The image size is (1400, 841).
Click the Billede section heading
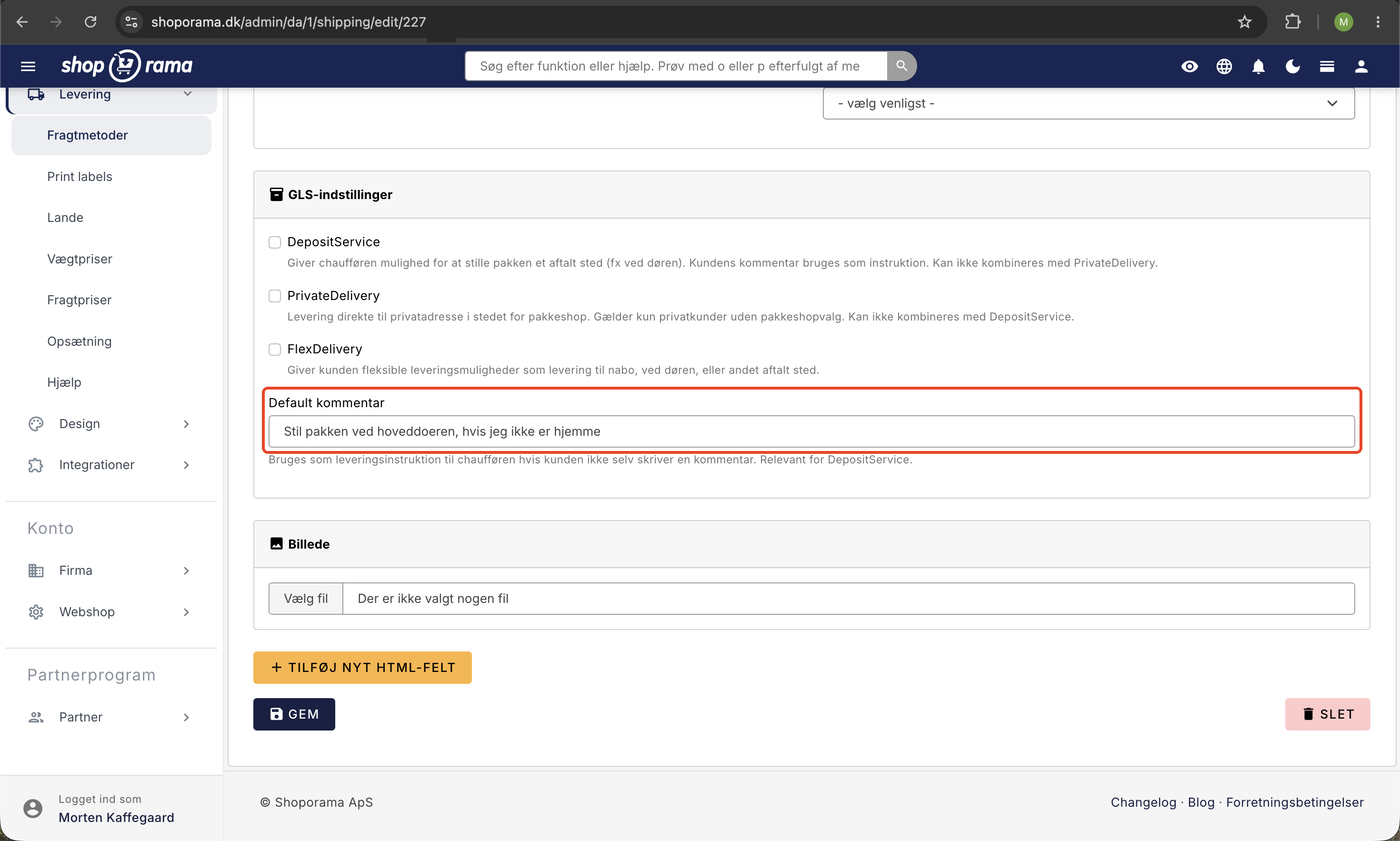click(308, 544)
